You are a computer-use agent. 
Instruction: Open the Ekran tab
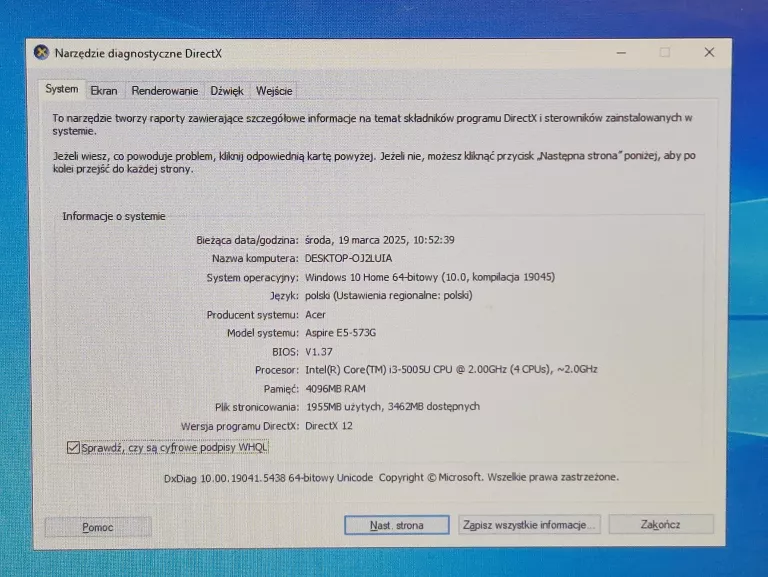coord(104,91)
